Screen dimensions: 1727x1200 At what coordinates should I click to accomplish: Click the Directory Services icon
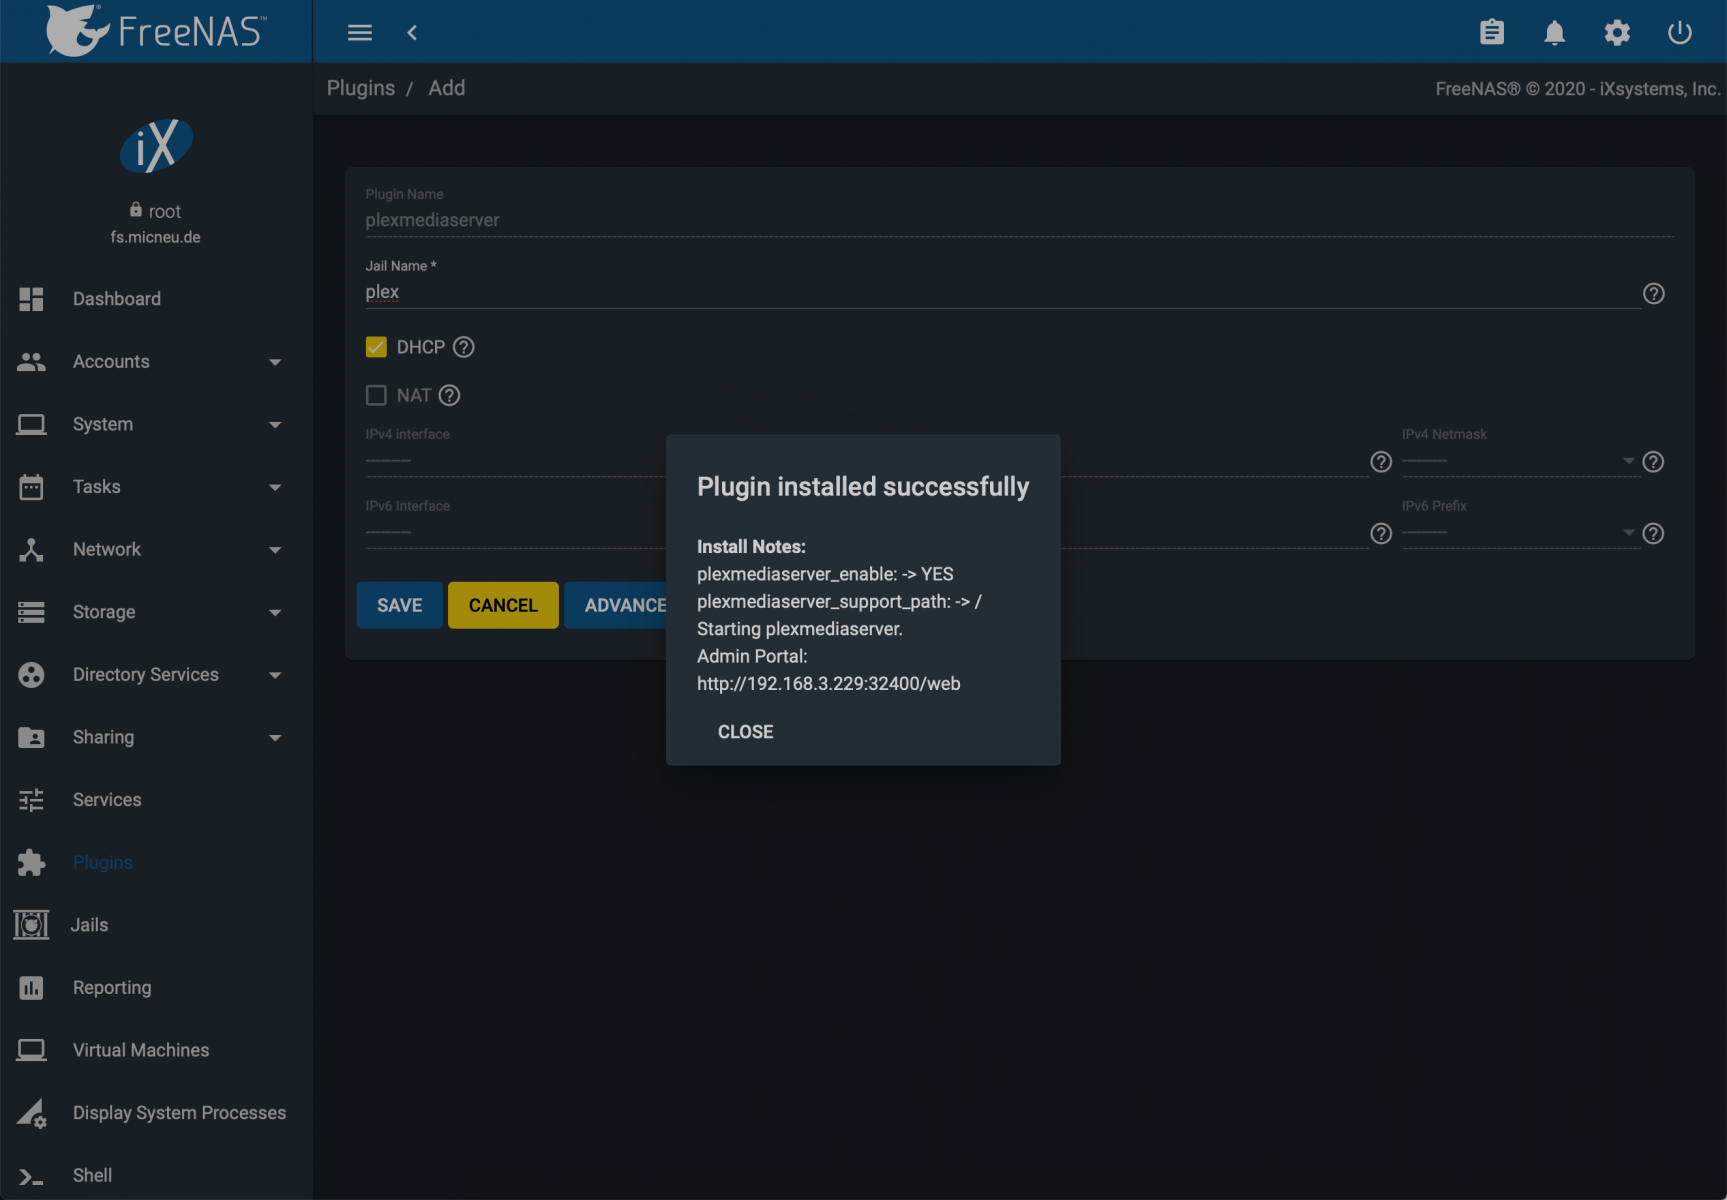click(31, 675)
